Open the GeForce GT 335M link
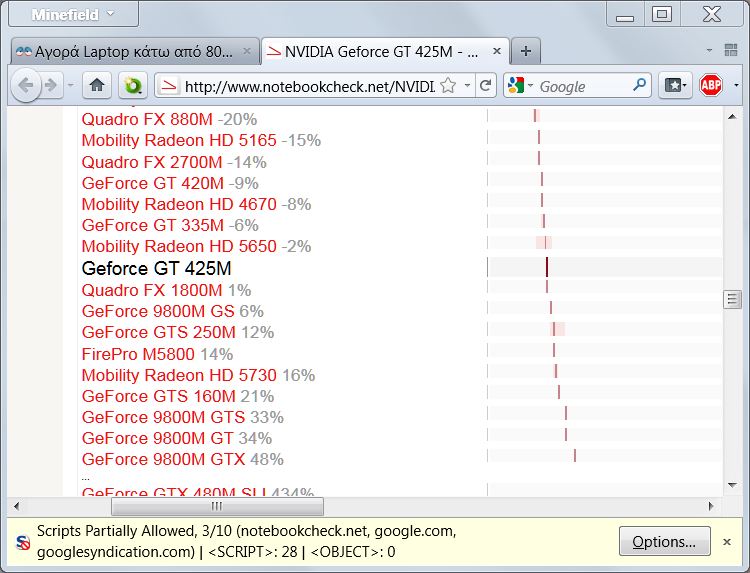 (x=153, y=225)
